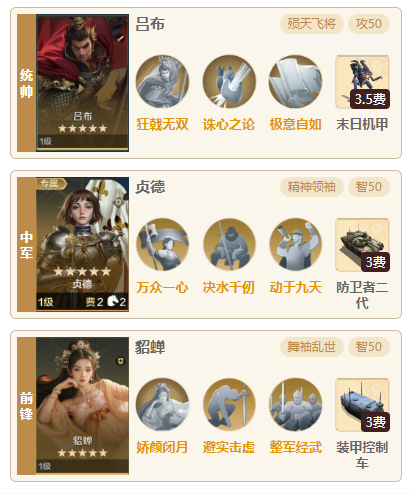The width and height of the screenshot is (410, 494).
Task: Select the 貂蝉 hero portrait card
Action: point(82,406)
